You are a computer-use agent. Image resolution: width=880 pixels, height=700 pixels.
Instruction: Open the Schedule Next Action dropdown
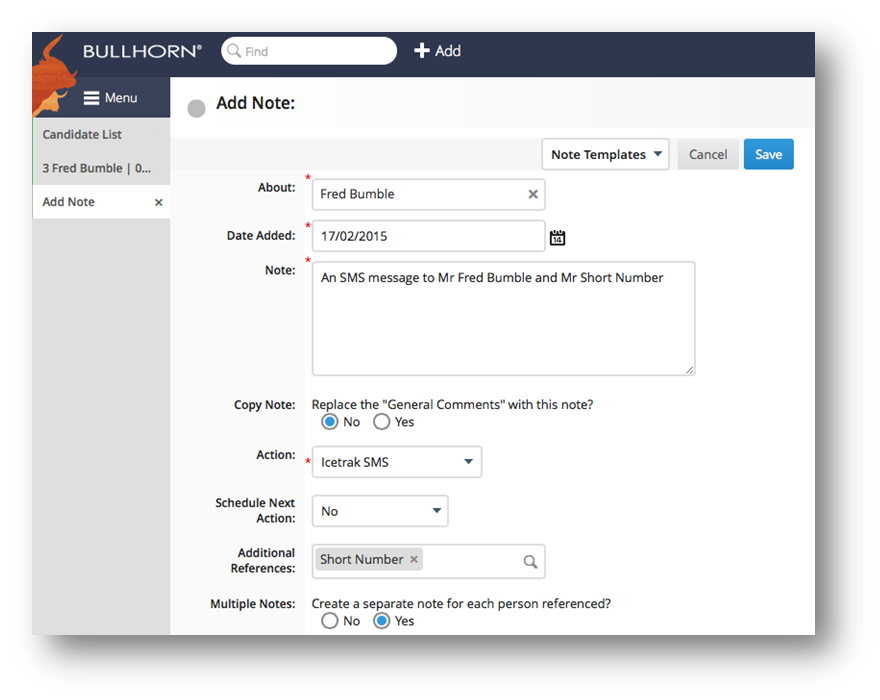(380, 511)
